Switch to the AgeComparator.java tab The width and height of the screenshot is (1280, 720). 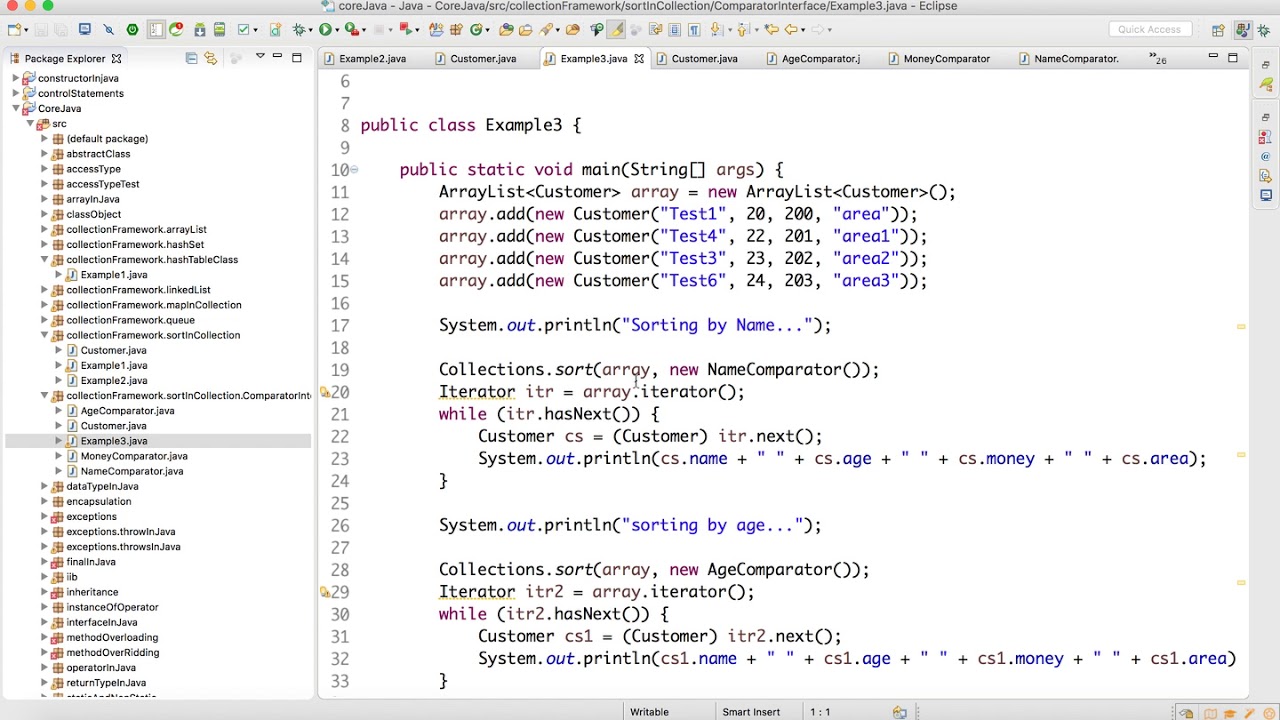coord(820,59)
